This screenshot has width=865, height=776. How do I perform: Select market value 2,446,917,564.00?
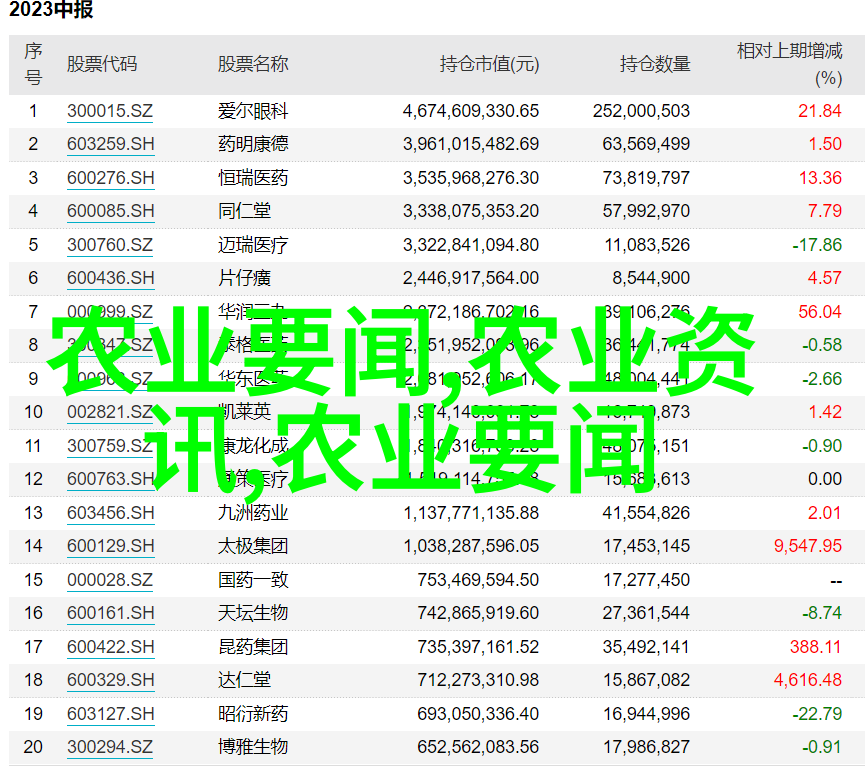coord(471,277)
